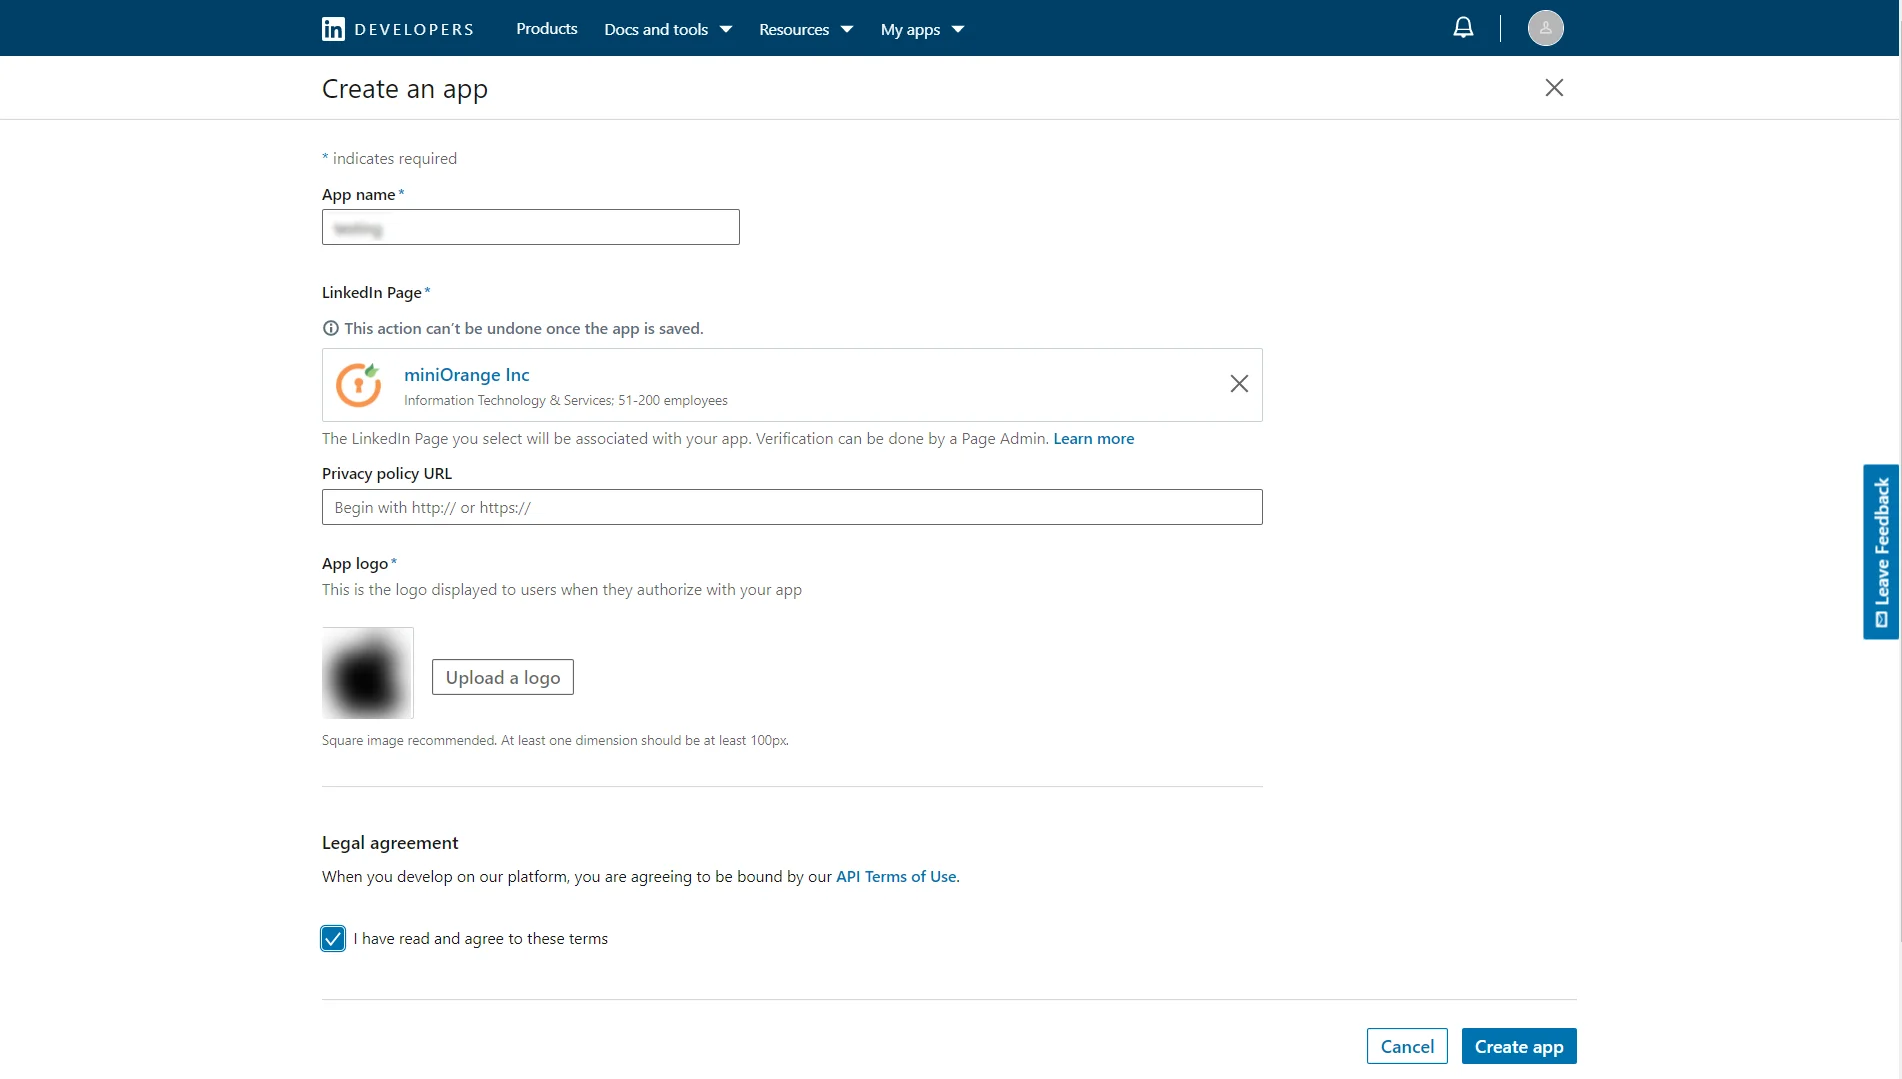This screenshot has height=1079, width=1902.
Task: Select Products in the navigation bar
Action: 546,29
